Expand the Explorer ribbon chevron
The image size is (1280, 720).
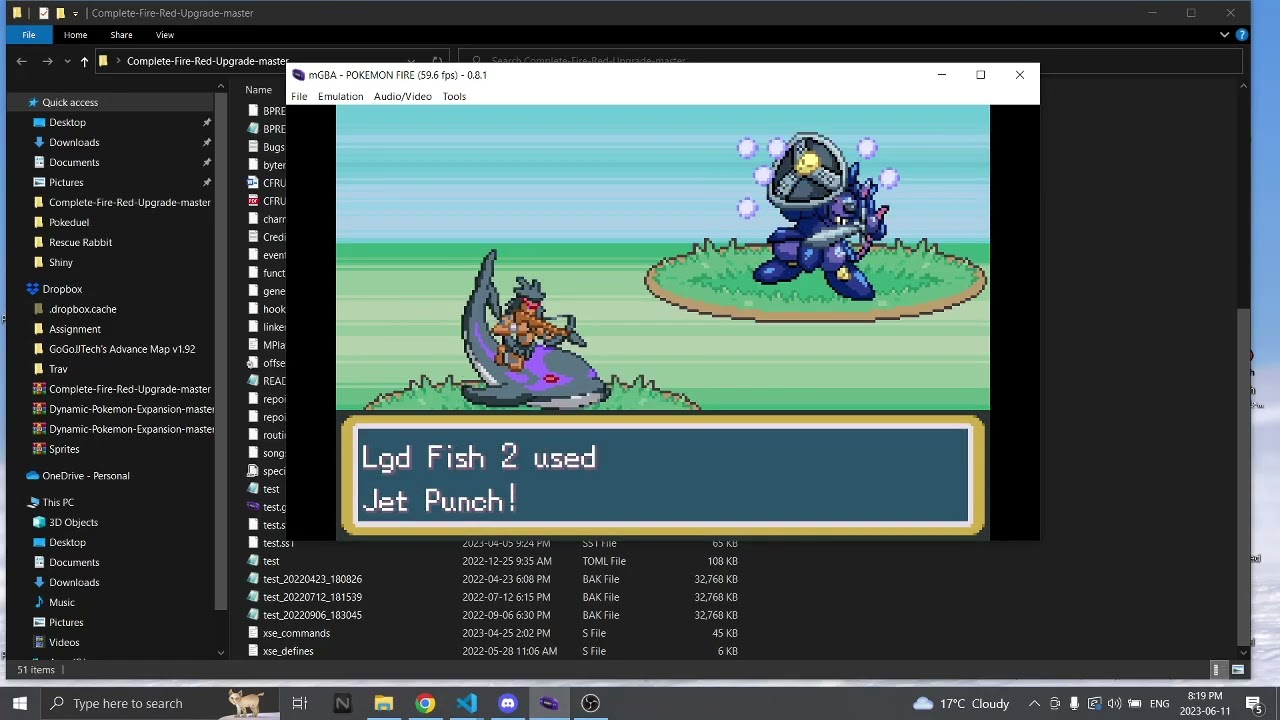point(1224,35)
